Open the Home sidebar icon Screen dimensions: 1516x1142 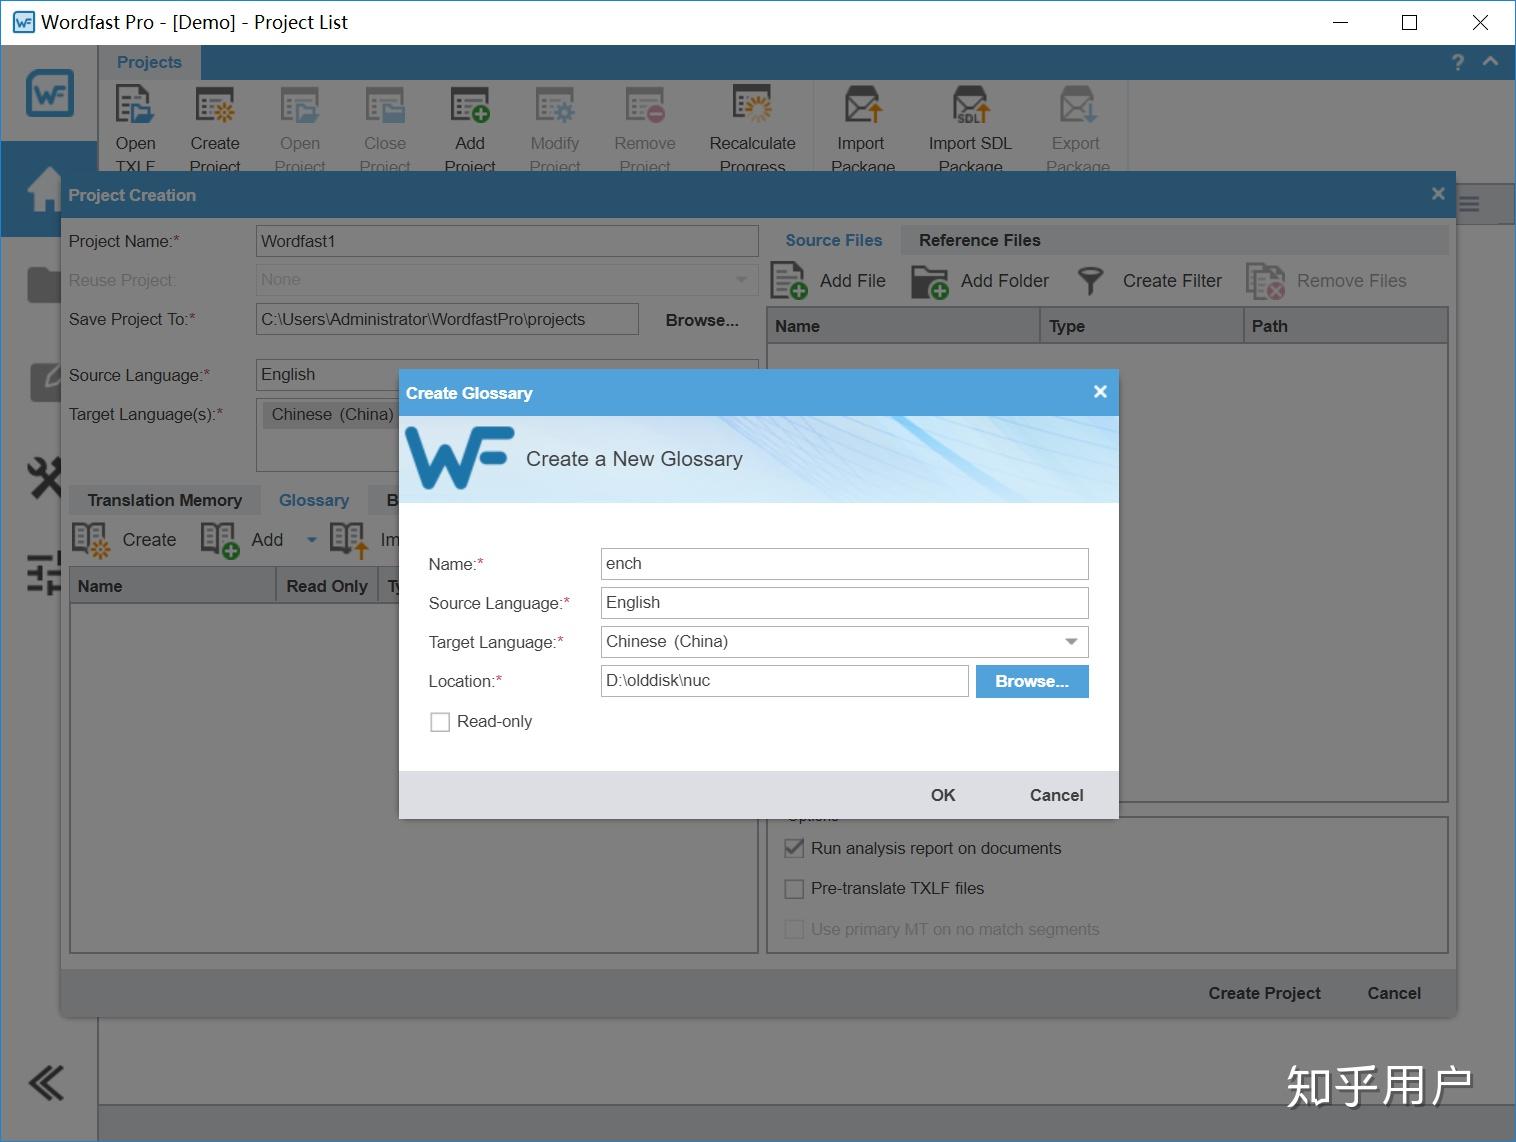(44, 189)
